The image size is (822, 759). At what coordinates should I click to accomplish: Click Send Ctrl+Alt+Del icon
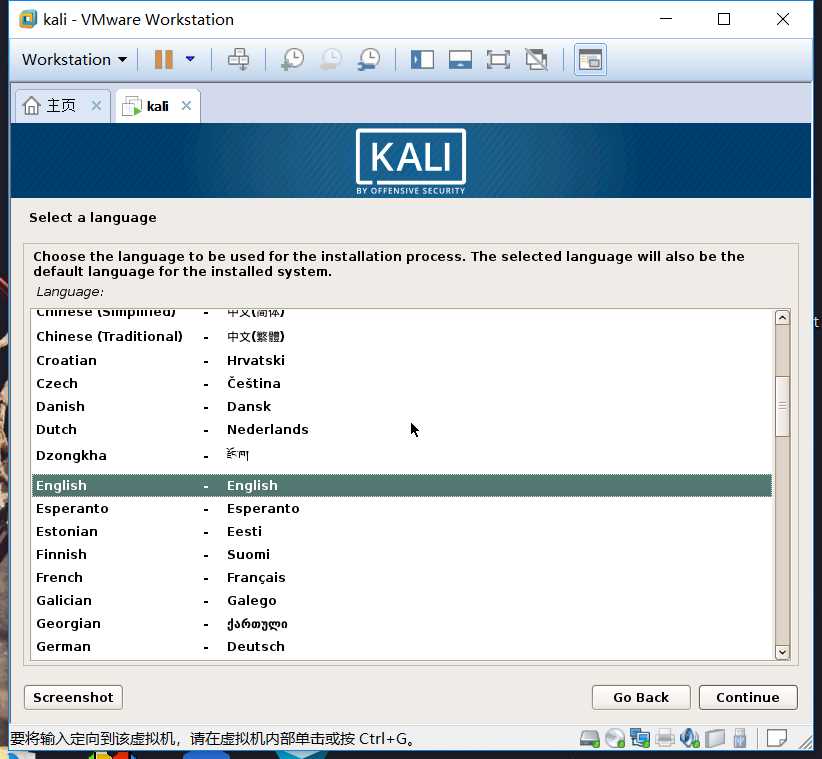tap(239, 59)
